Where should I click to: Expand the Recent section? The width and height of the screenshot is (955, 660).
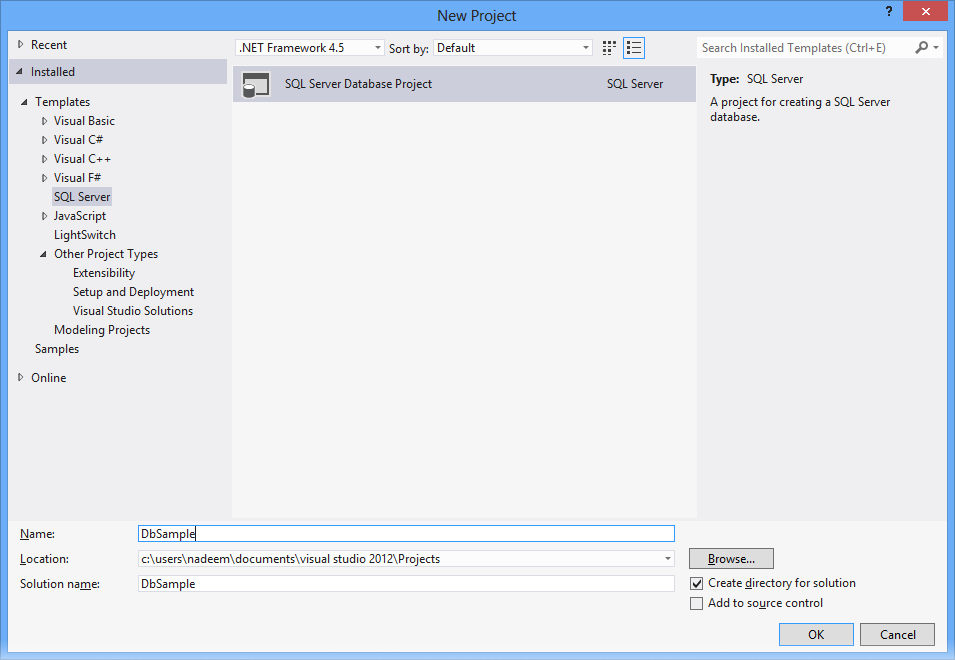click(x=21, y=44)
